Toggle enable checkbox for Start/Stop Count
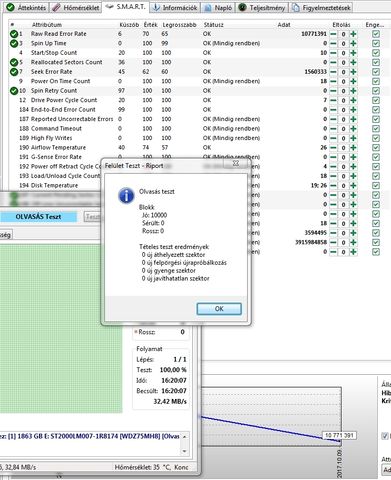This screenshot has width=391, height=480. pos(376,53)
